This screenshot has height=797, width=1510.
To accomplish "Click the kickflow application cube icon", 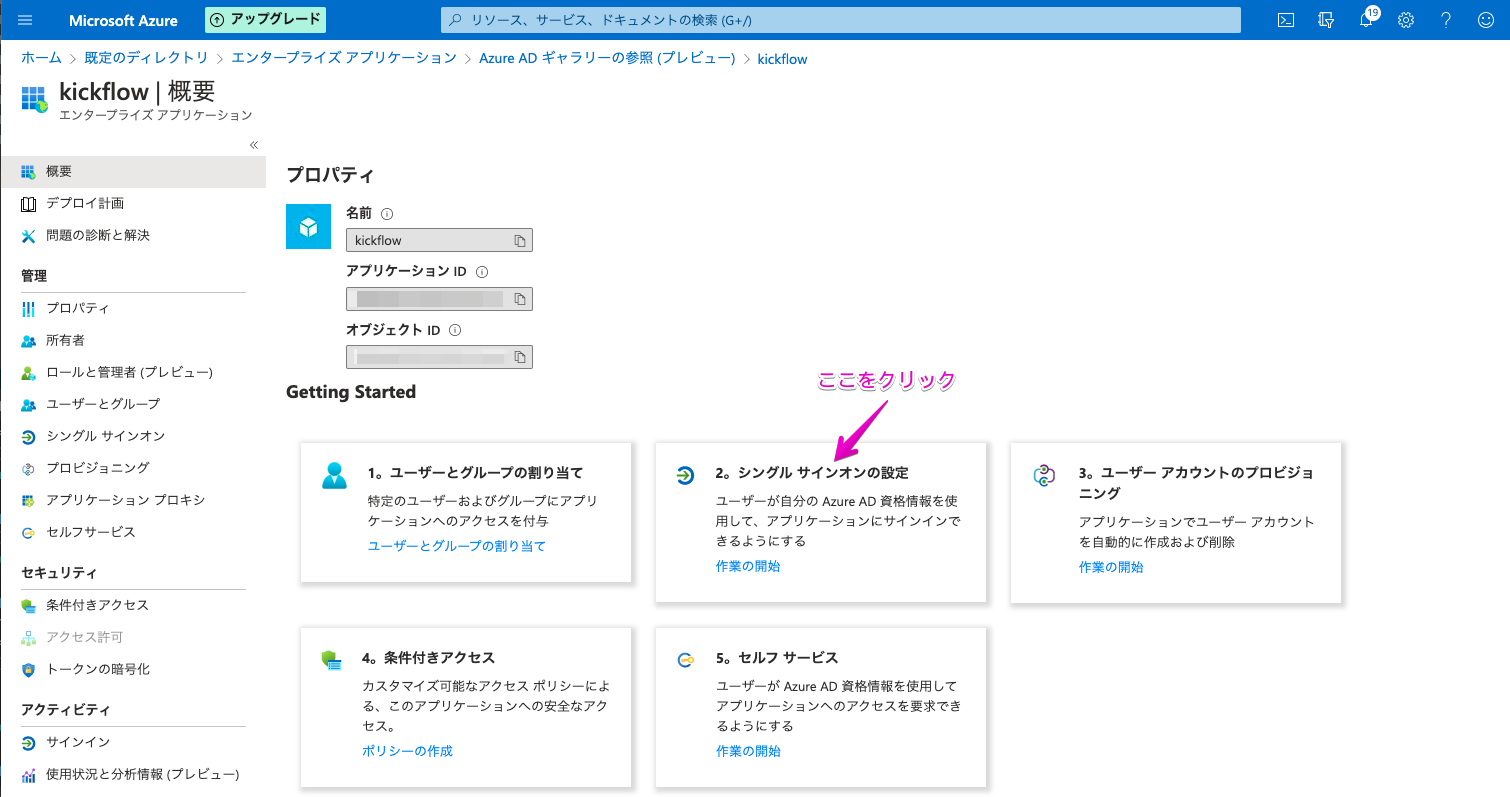I will coord(308,226).
